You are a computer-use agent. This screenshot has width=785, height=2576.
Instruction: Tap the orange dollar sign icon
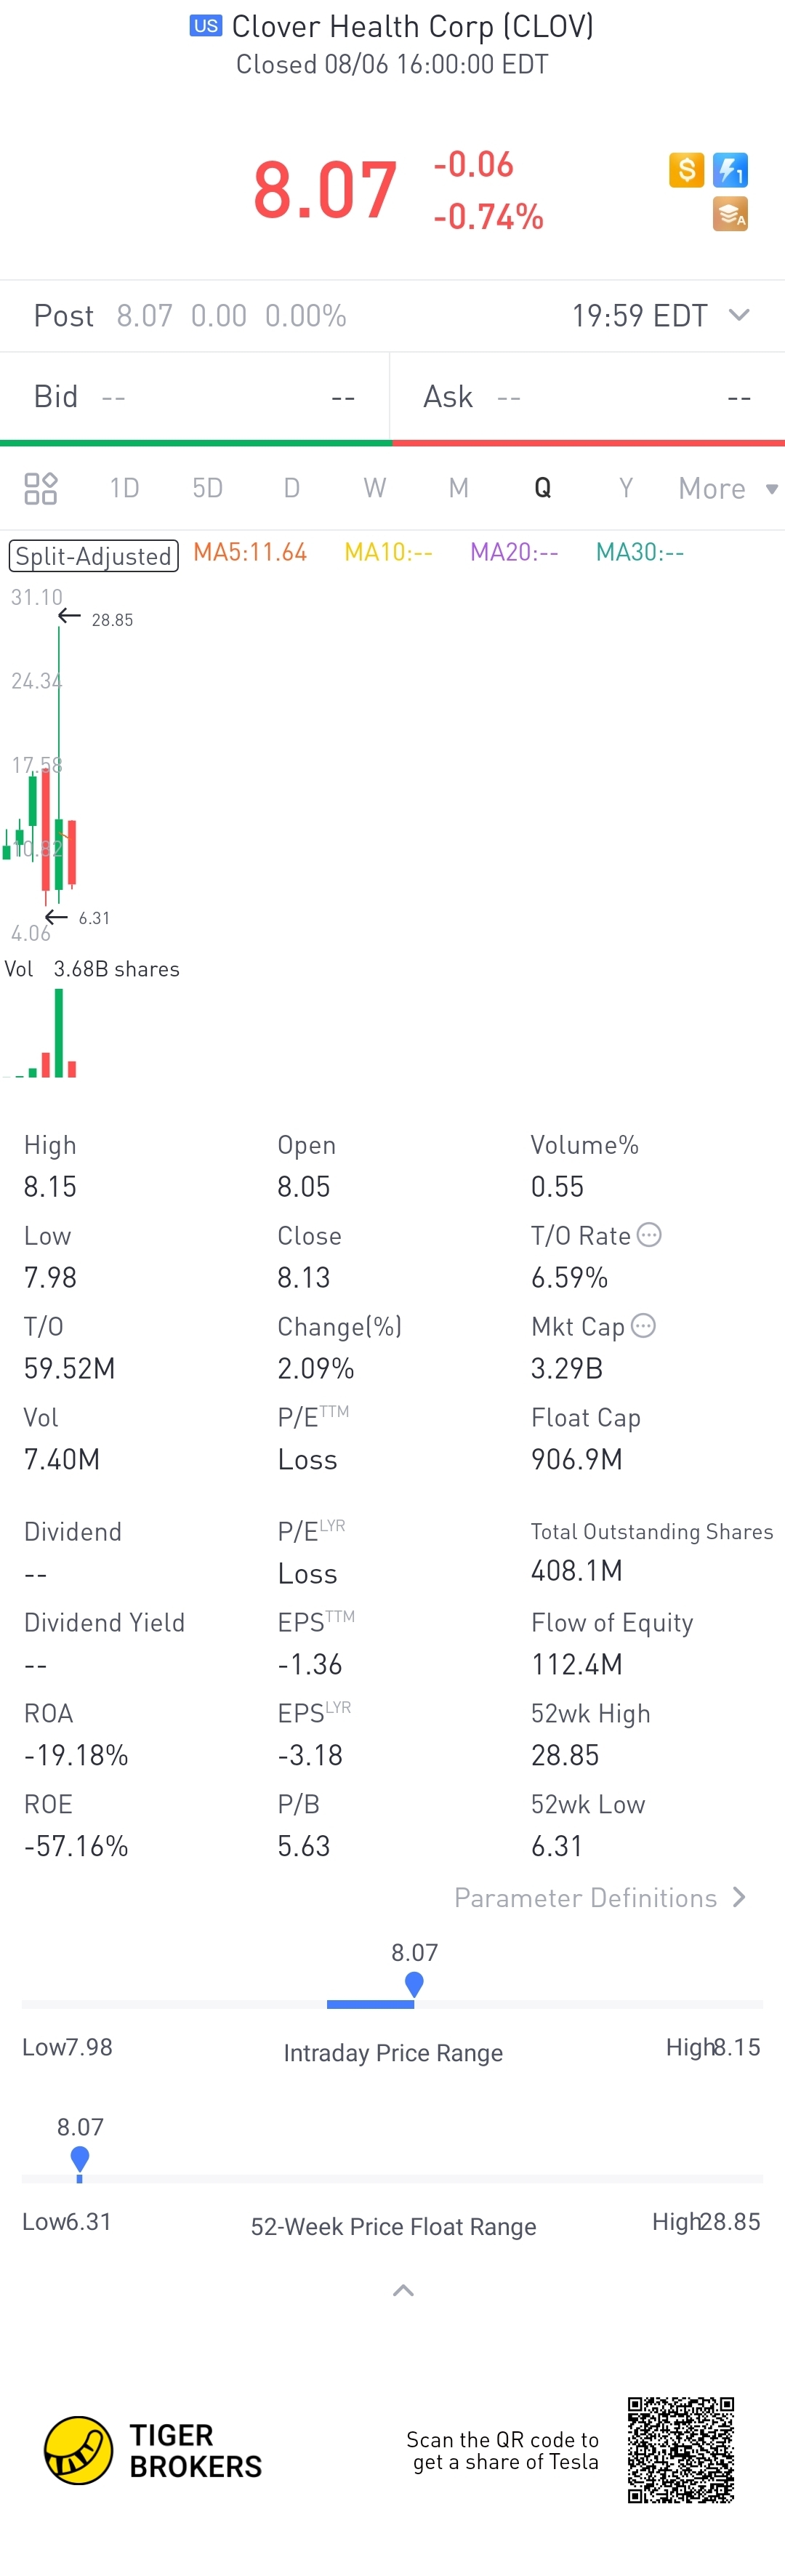click(686, 170)
